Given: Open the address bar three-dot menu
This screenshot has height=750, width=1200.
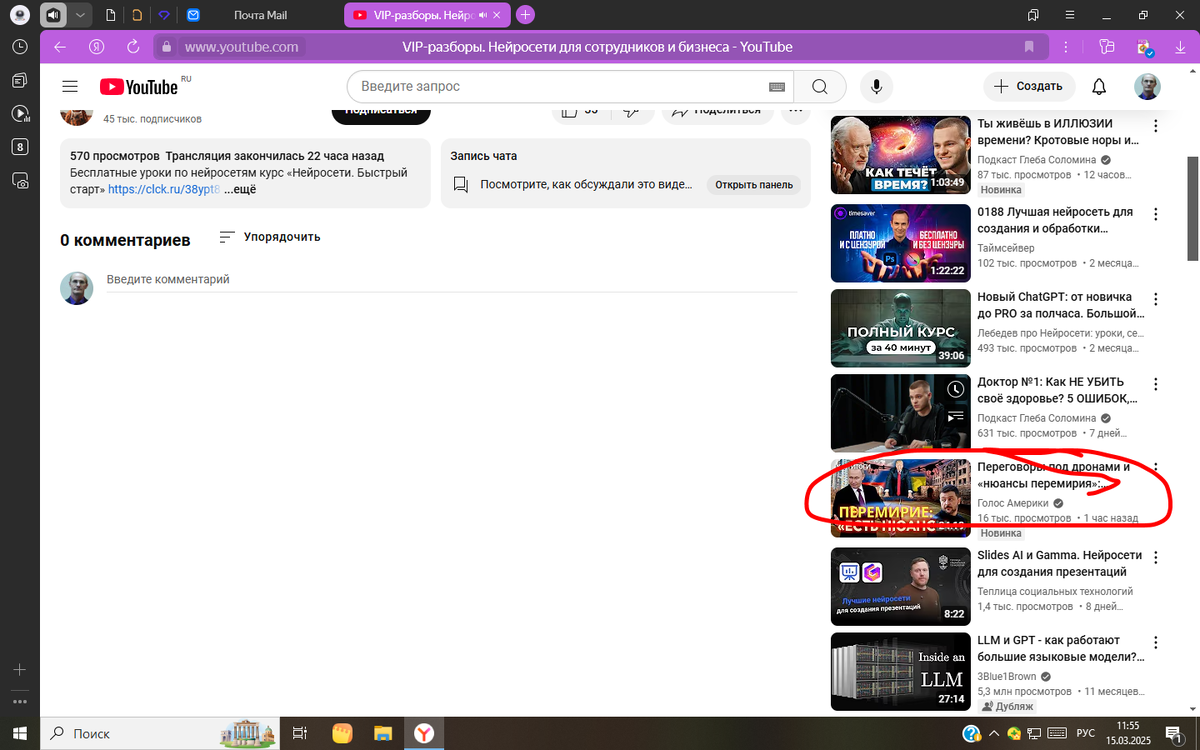Looking at the screenshot, I should [1067, 47].
